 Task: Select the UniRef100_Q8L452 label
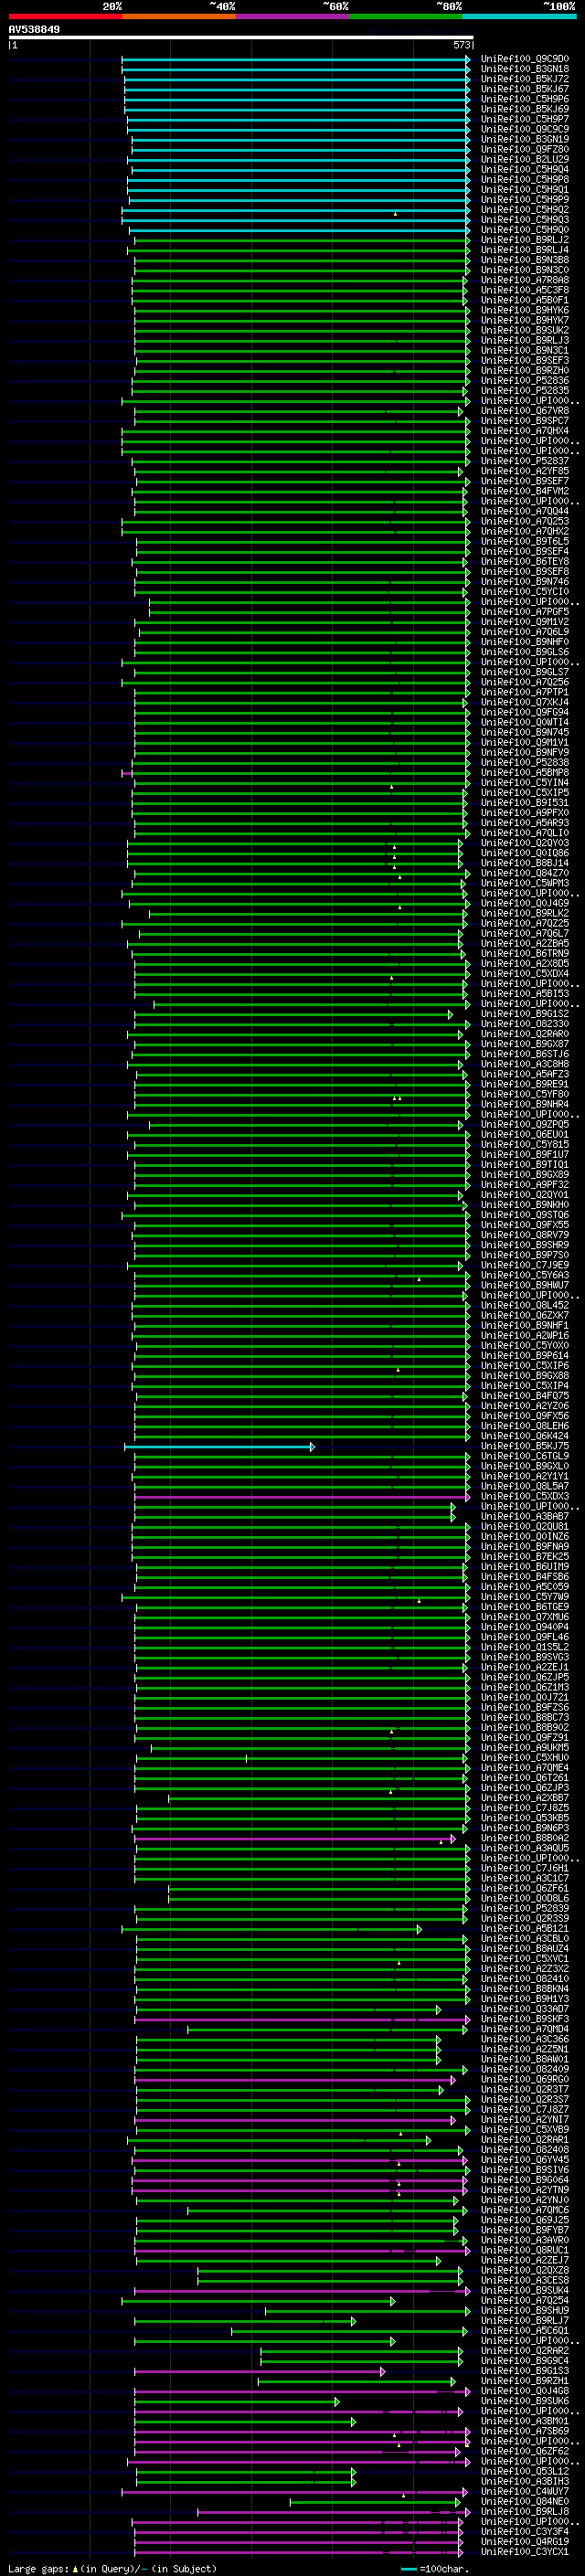coord(525,1305)
